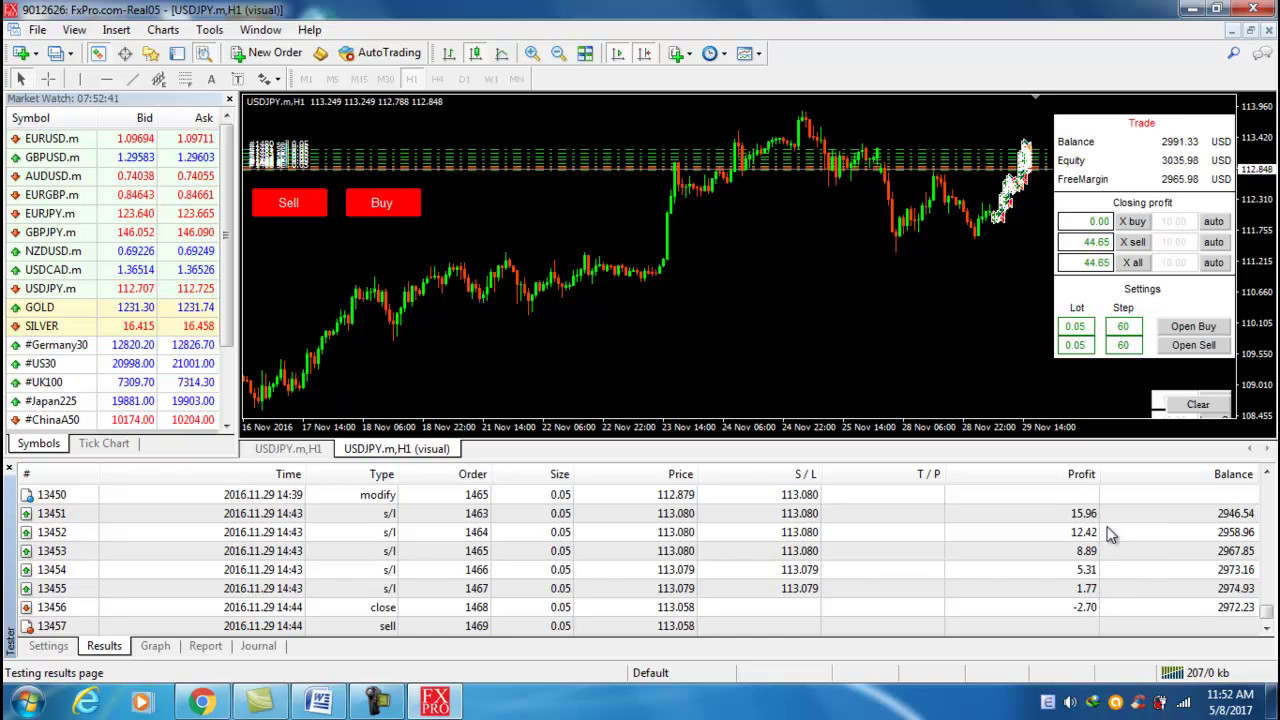Open the Charts menu

(163, 30)
